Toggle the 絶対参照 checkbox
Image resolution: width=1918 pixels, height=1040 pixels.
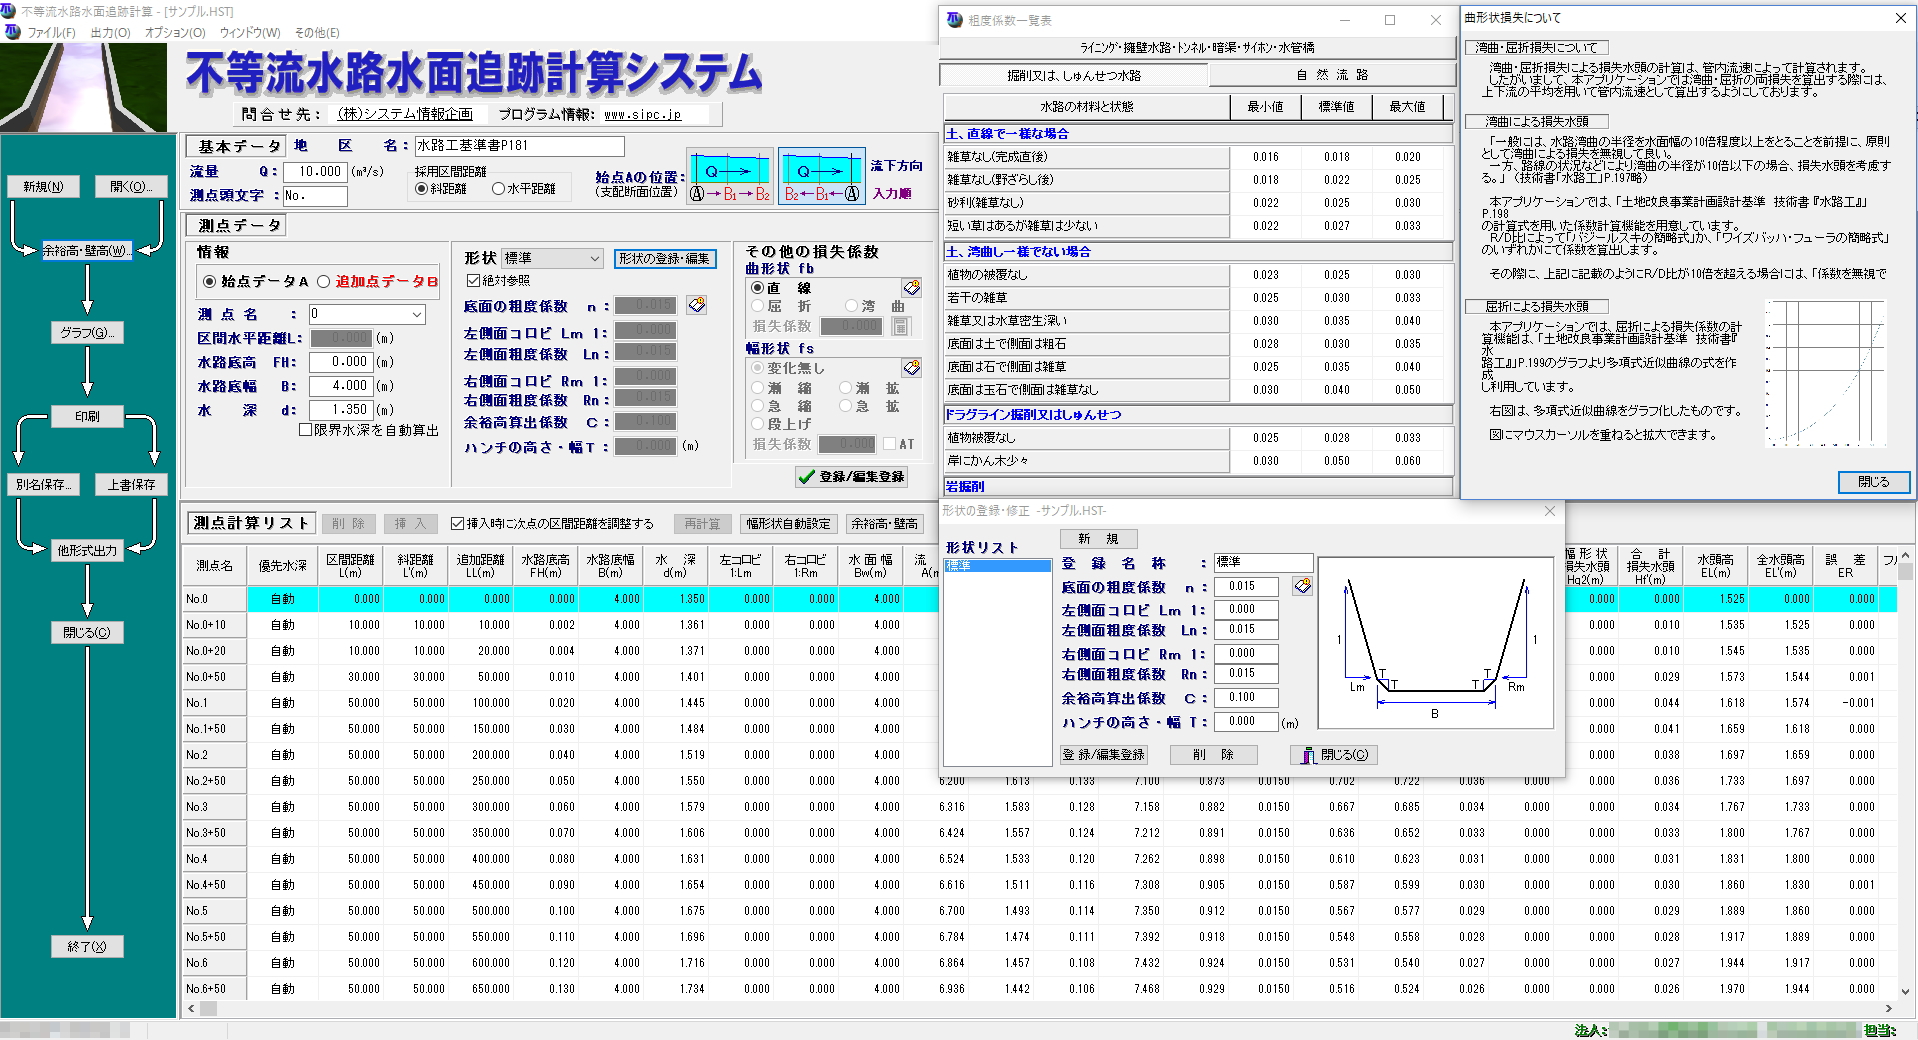point(474,281)
